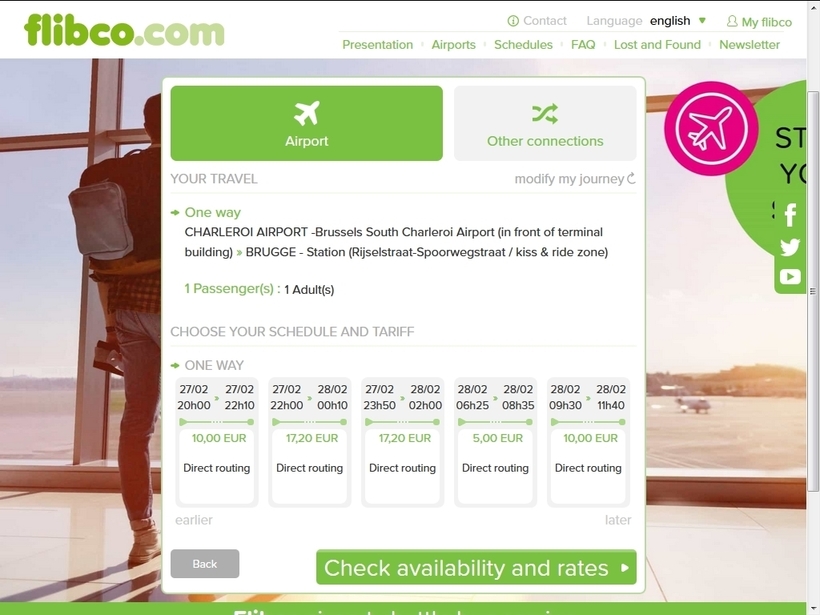
Task: Click the My flibco user icon
Action: [732, 21]
